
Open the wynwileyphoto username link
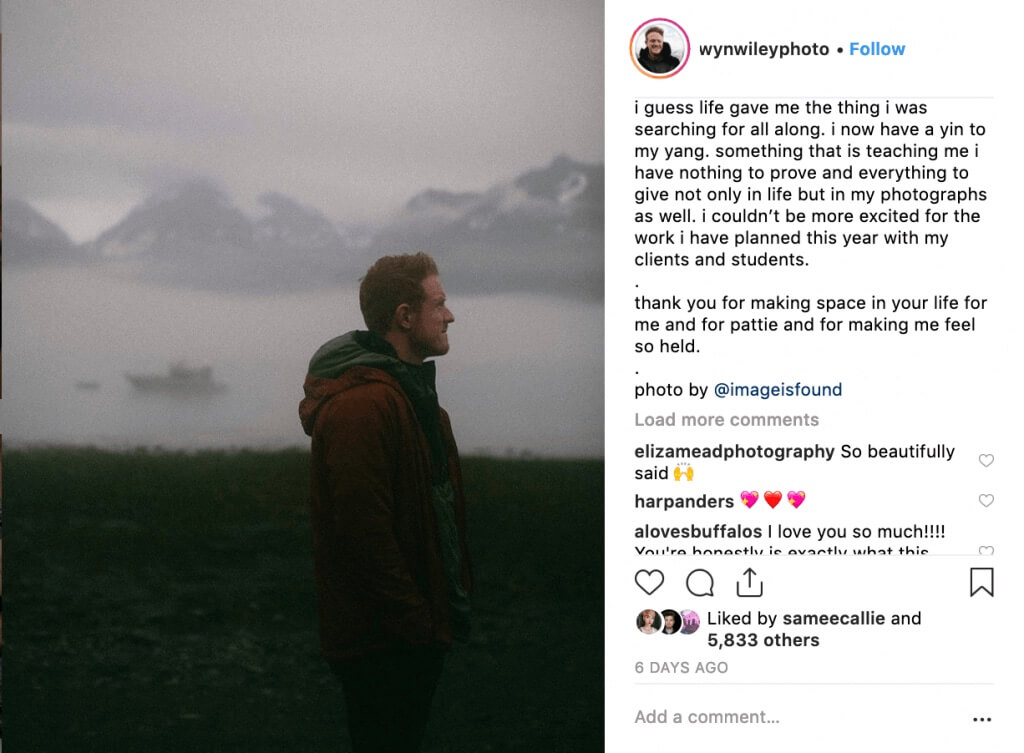(x=763, y=49)
